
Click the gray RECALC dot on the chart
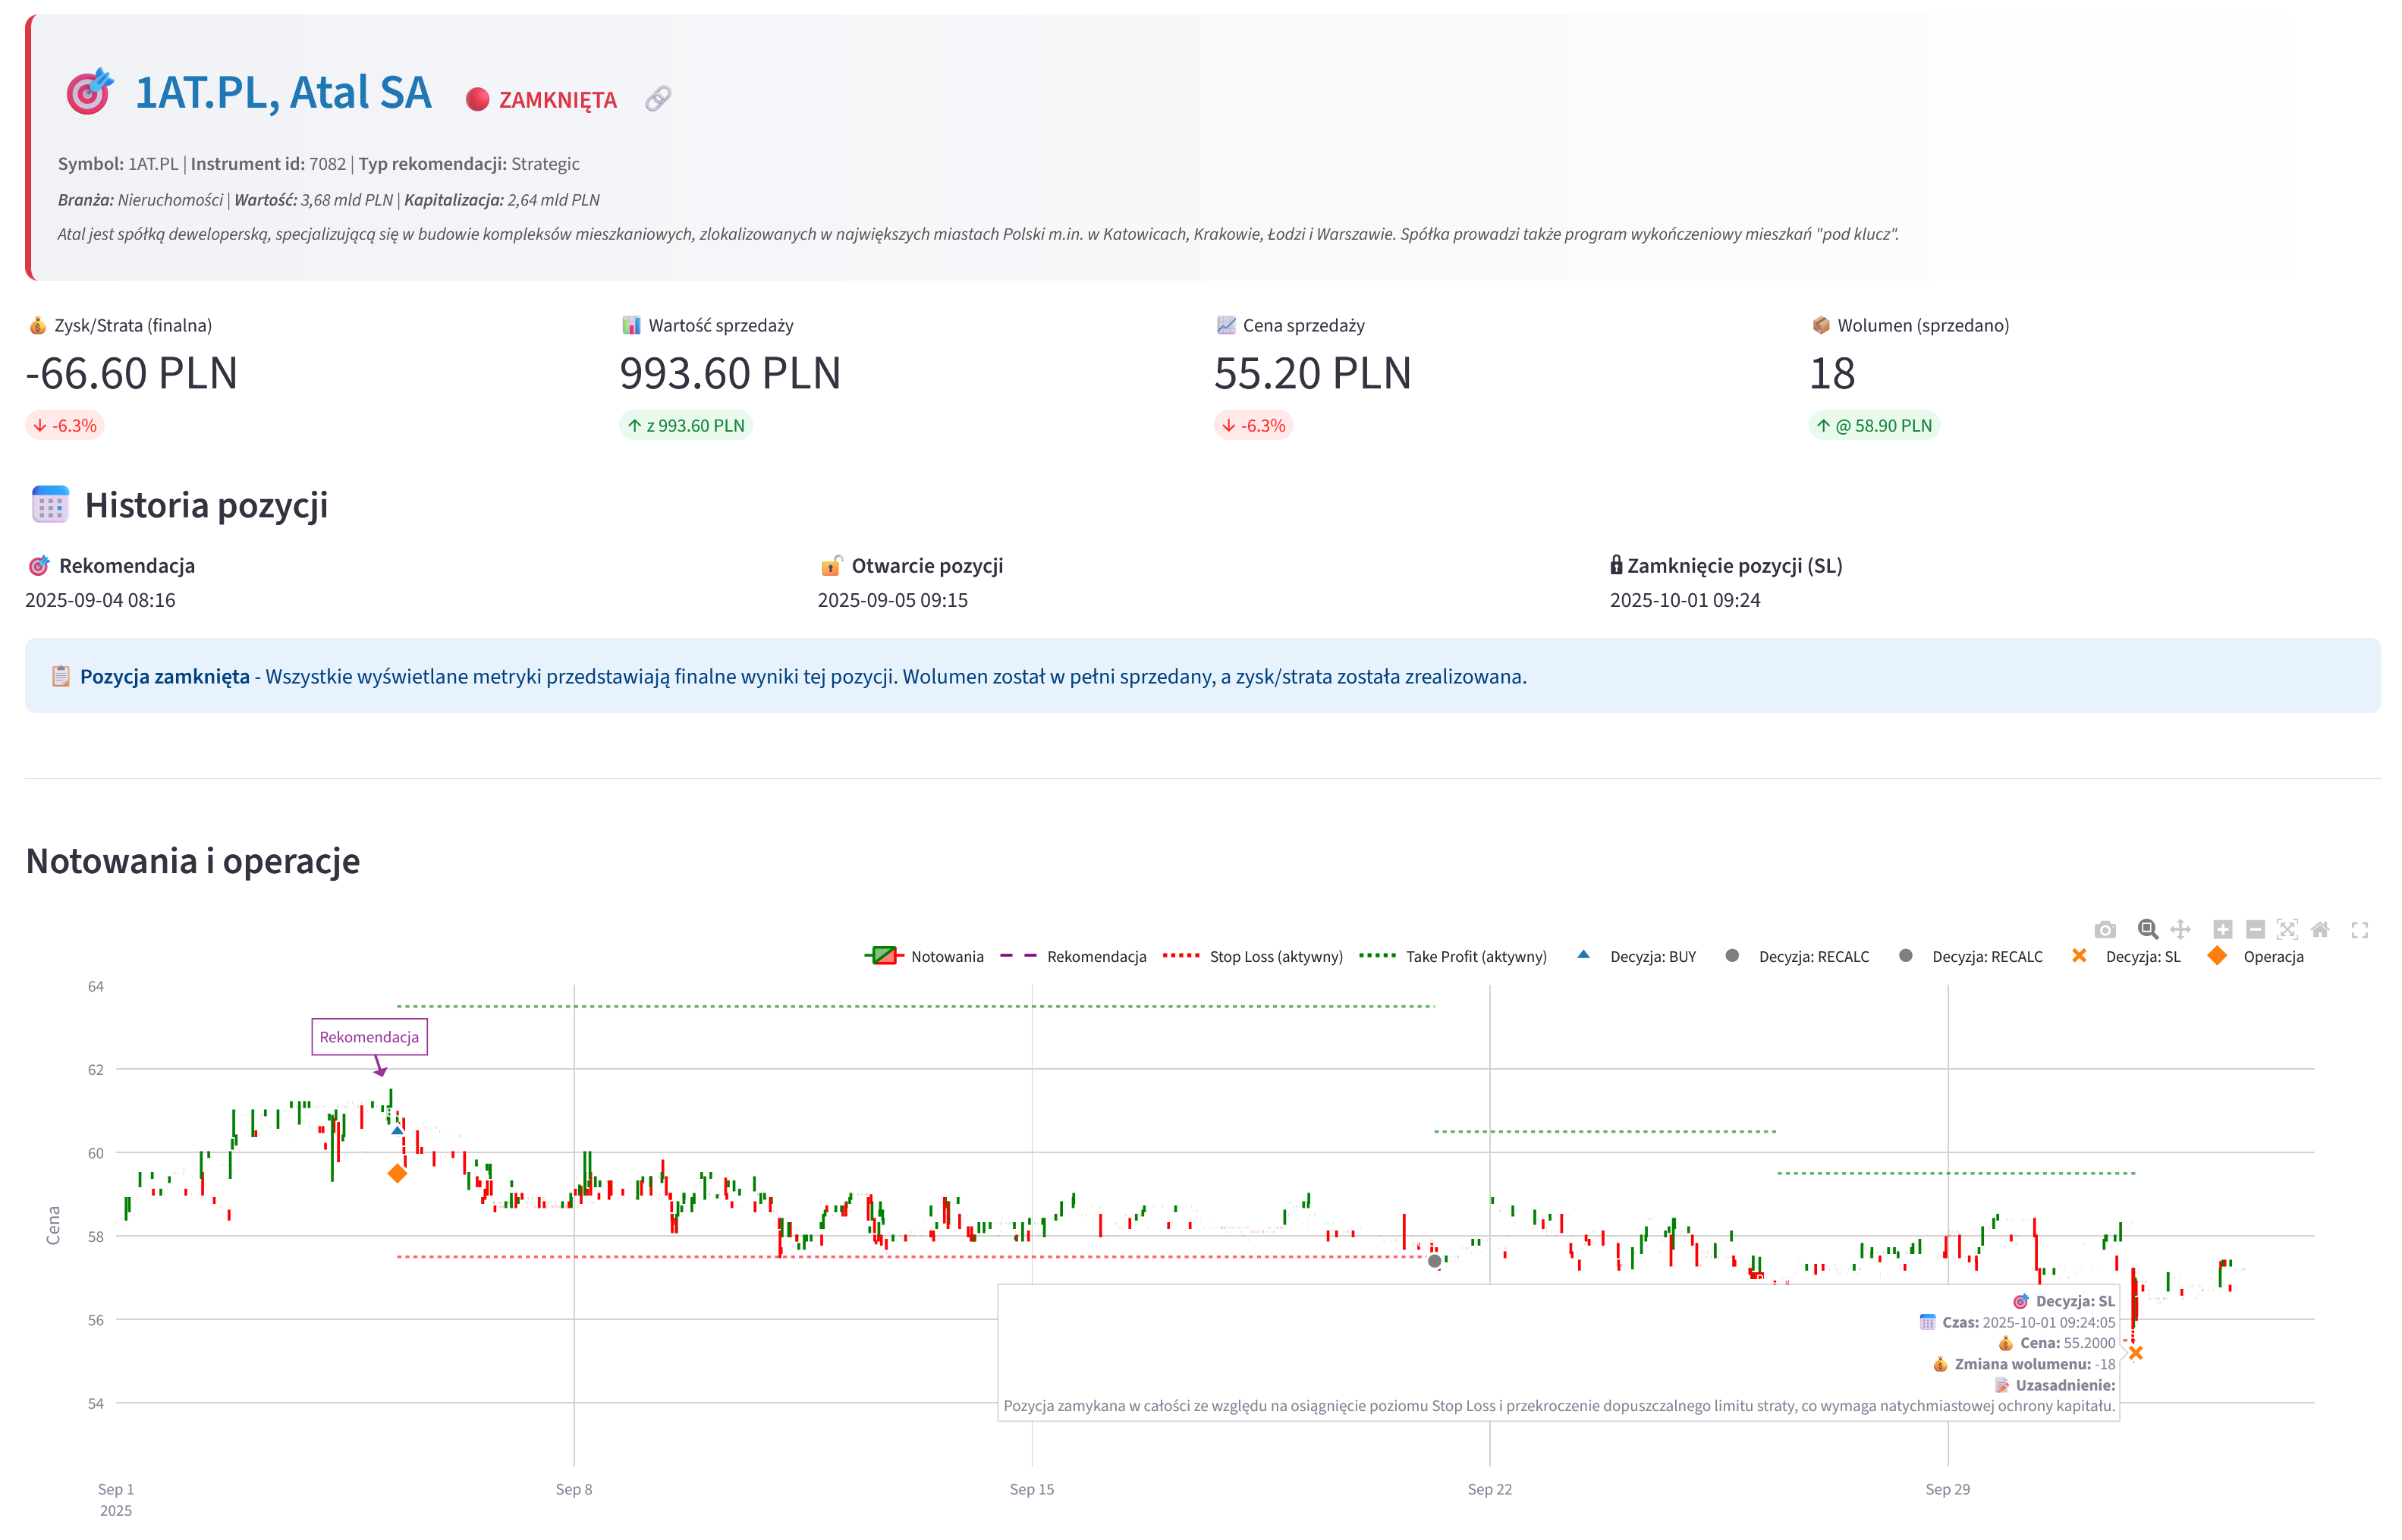(1434, 1262)
